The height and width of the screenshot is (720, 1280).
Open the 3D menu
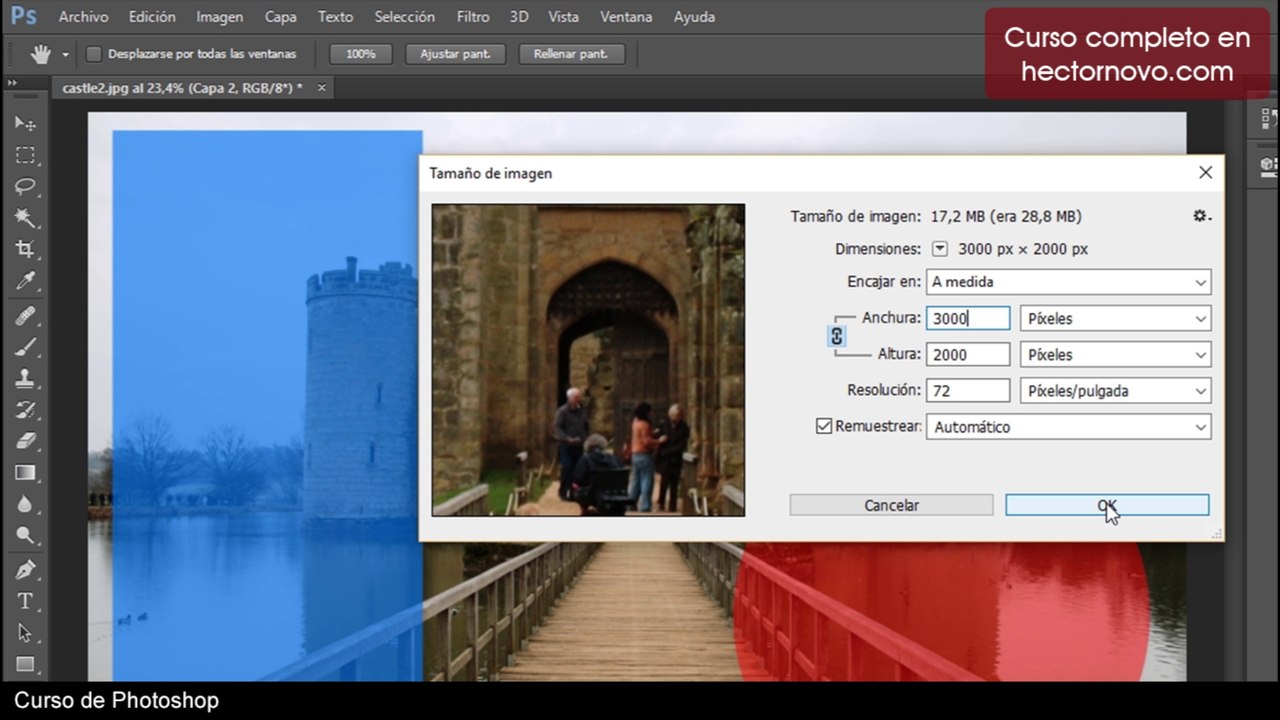tap(519, 17)
